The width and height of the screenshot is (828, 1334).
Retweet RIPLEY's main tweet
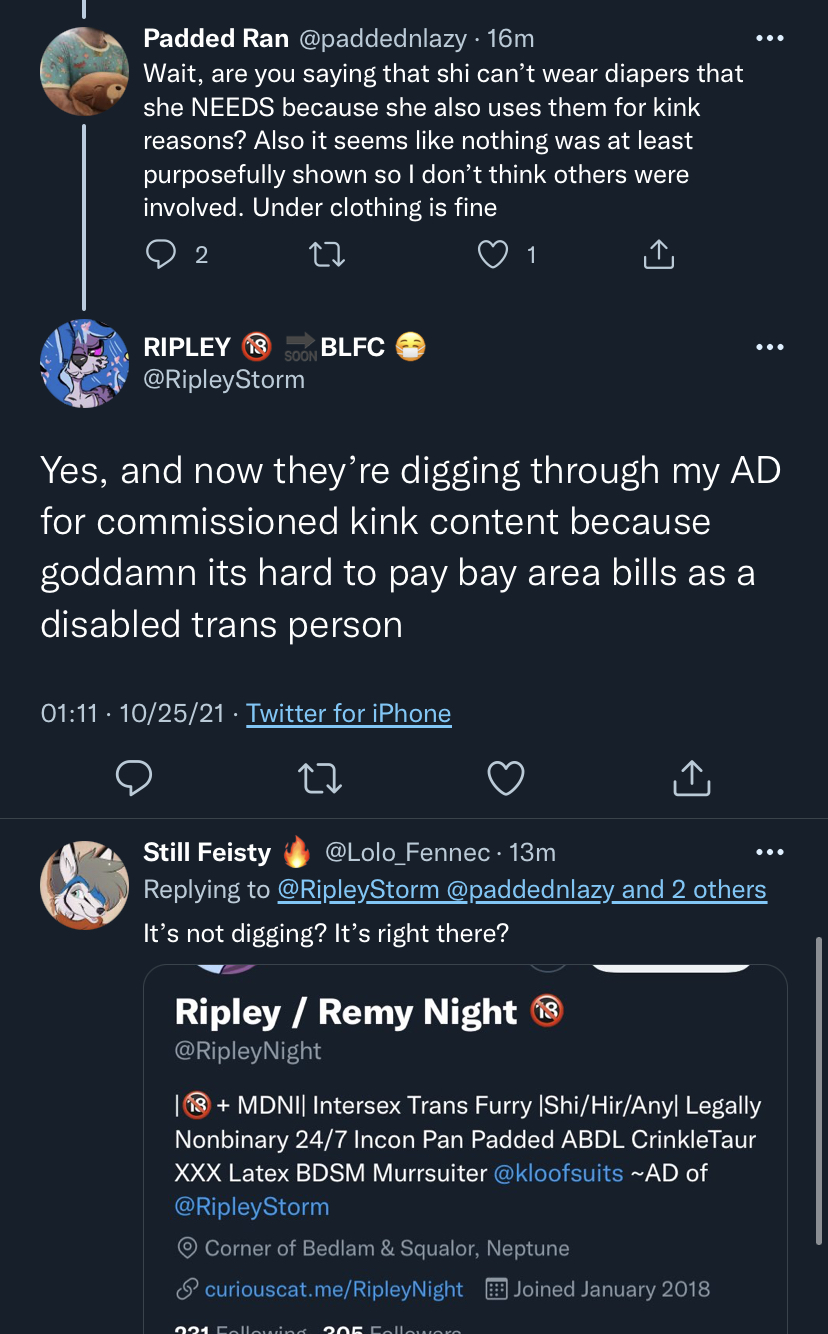tap(320, 777)
